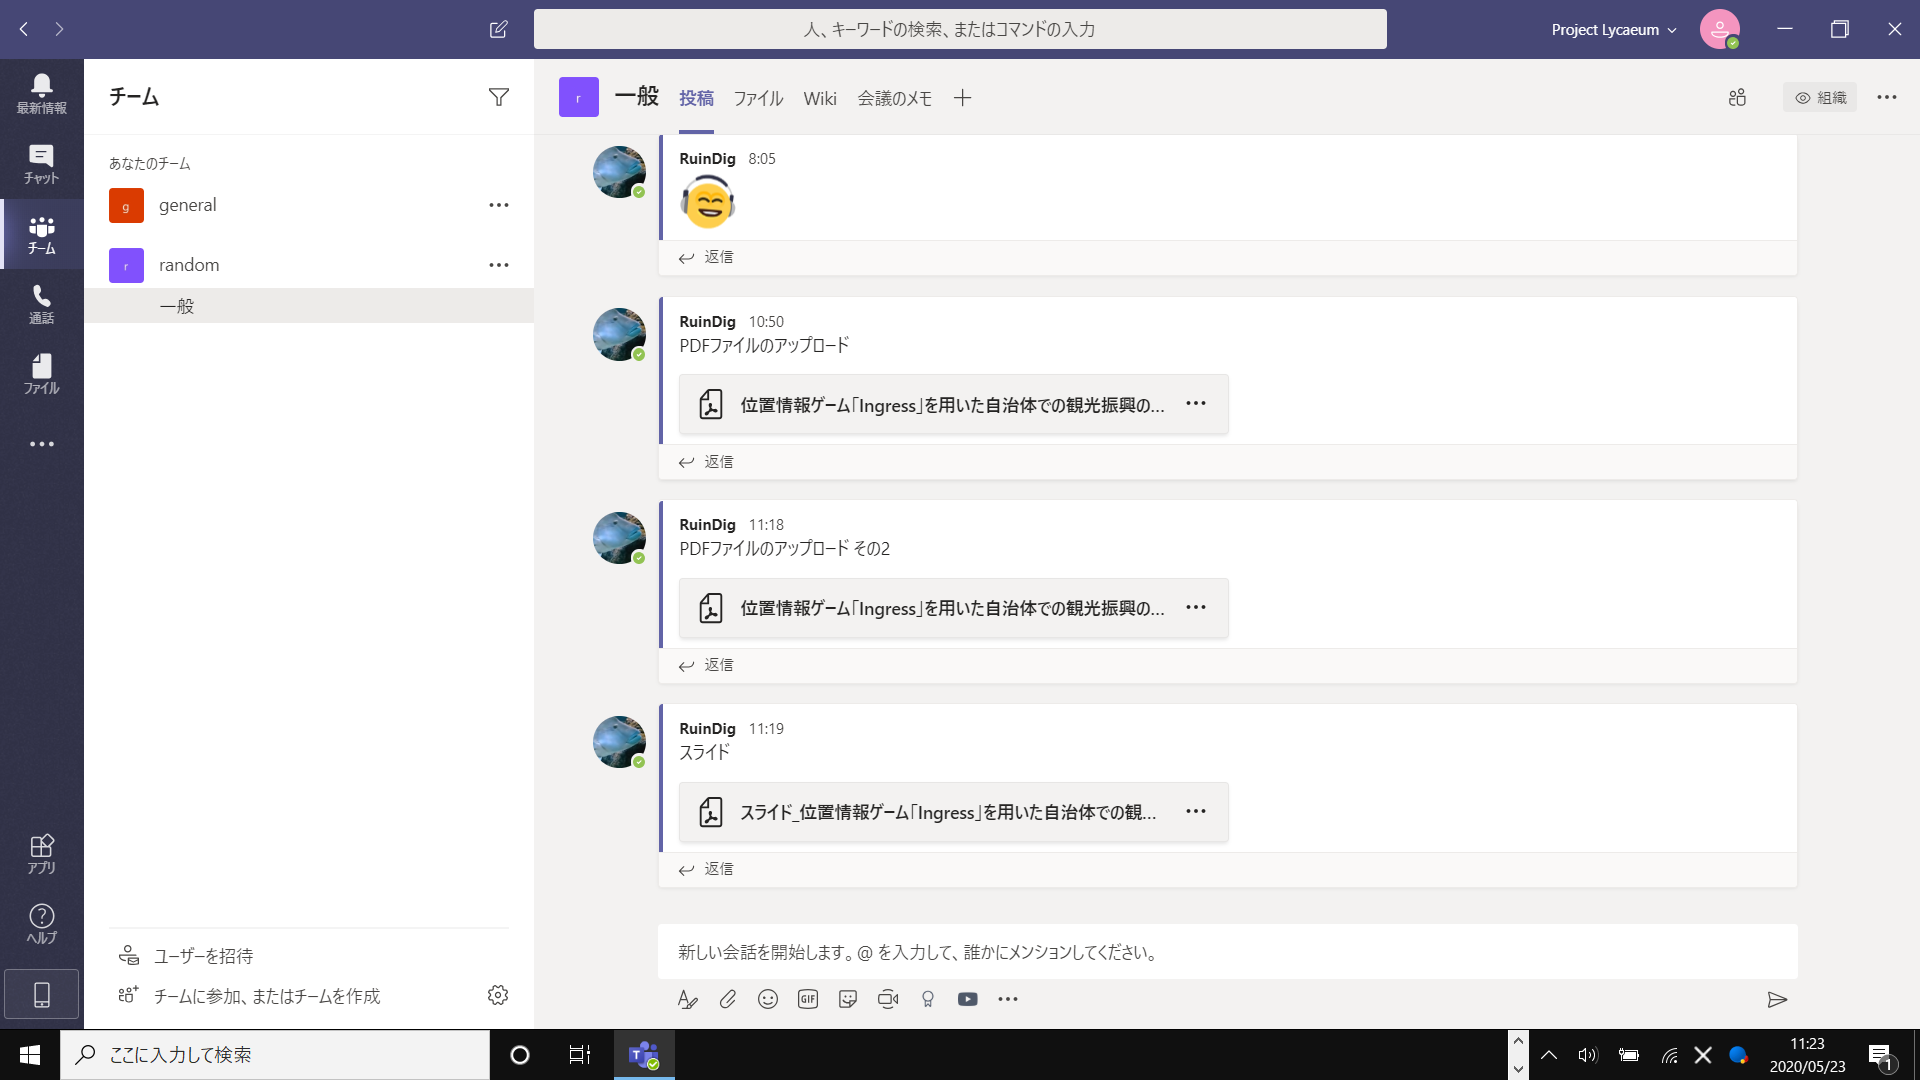The image size is (1920, 1080).
Task: Open the GIF picker
Action: (x=808, y=999)
